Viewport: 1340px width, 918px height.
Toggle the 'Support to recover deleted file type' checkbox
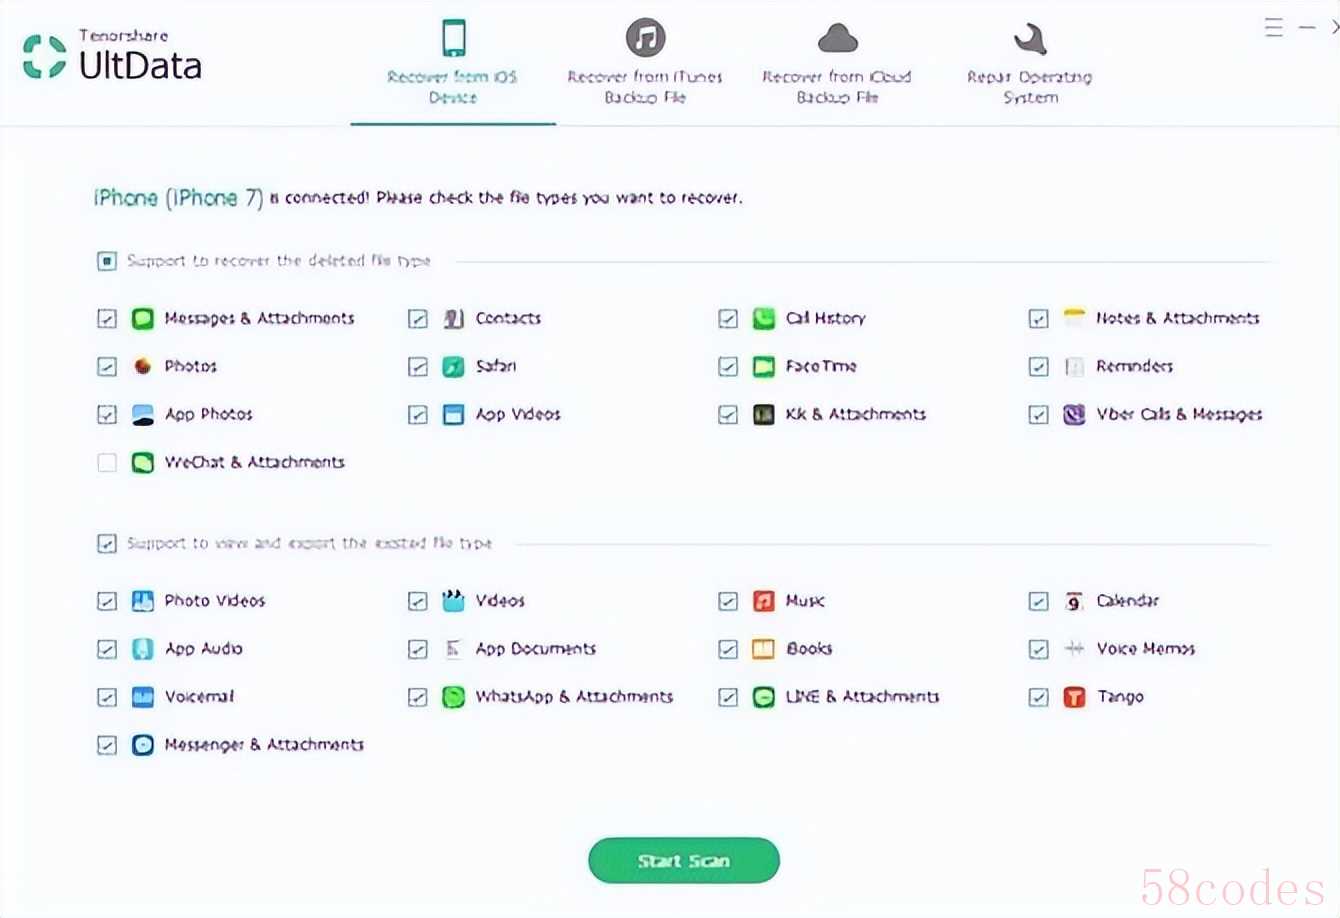107,261
